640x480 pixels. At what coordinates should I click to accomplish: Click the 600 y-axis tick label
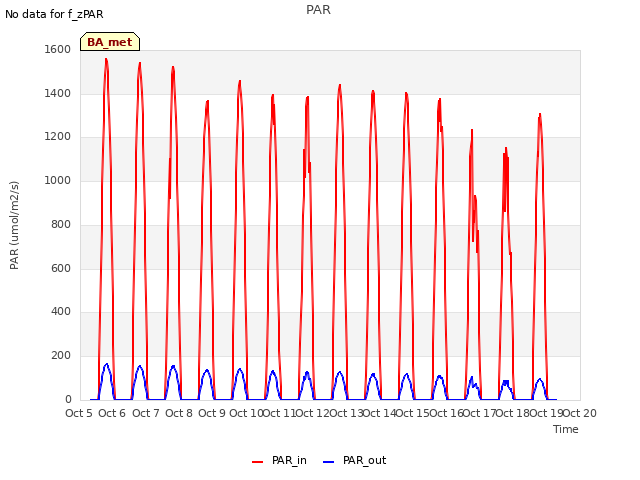[61, 268]
